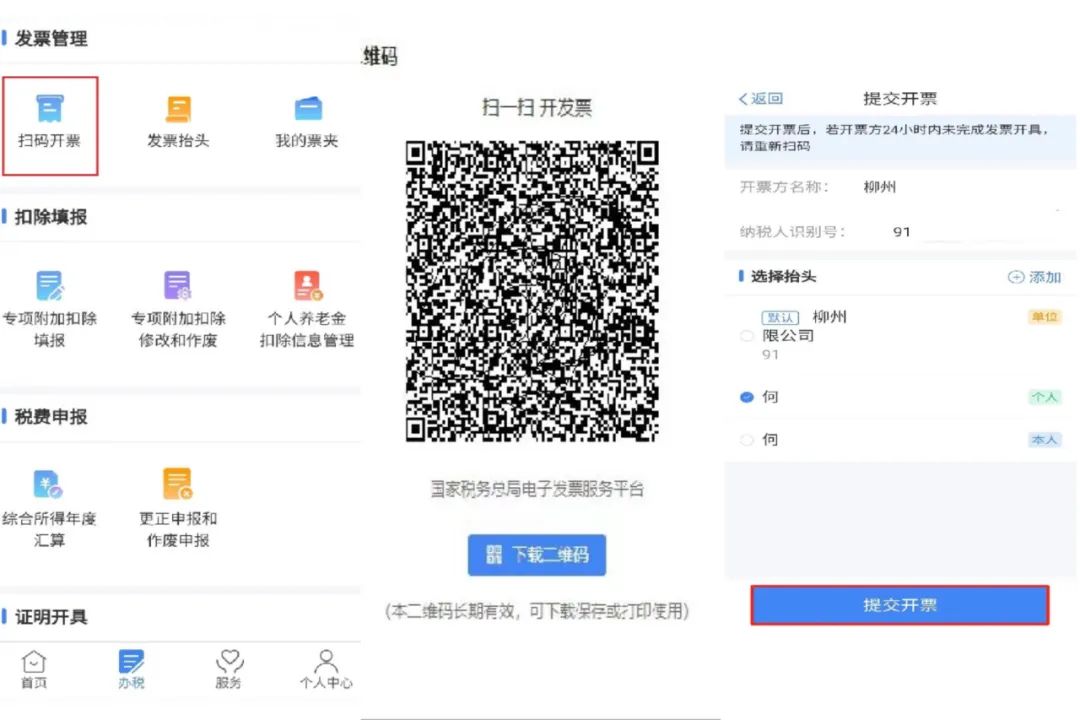Click 下载二维码 download button

coord(537,555)
